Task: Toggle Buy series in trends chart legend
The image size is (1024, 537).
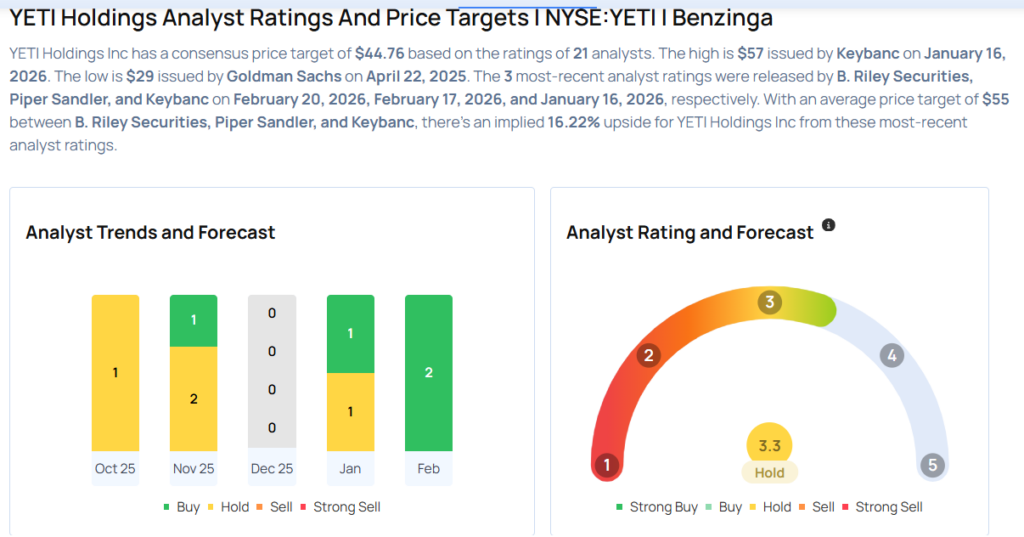Action: [x=180, y=507]
